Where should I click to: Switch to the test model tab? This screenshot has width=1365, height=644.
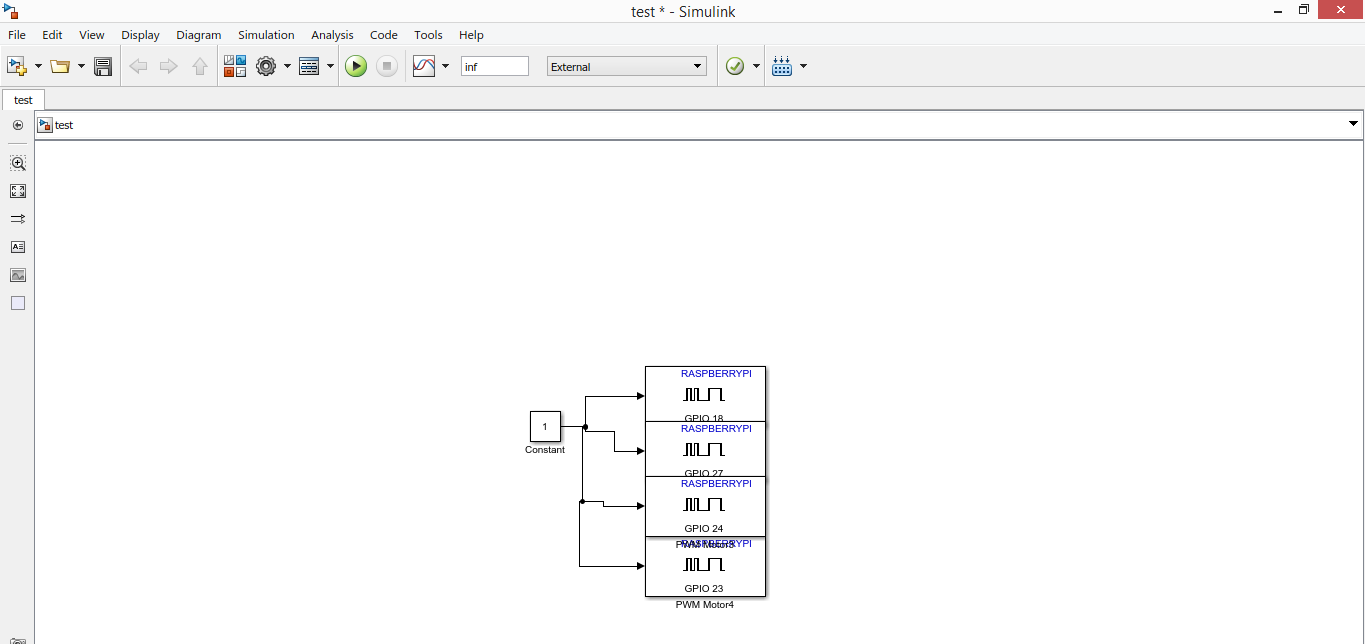coord(23,100)
